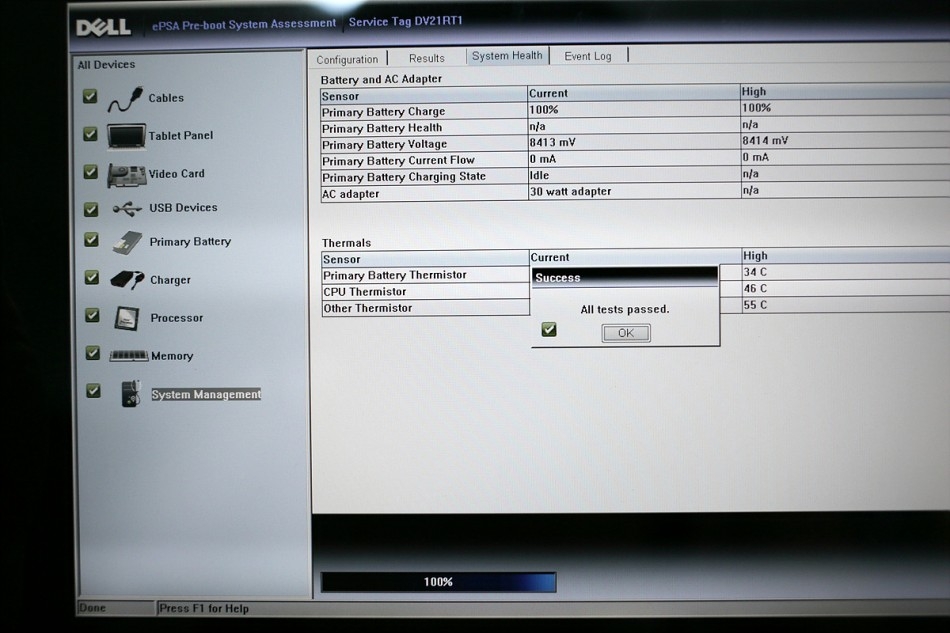Click the Dell logo
The image size is (950, 633).
pos(103,27)
